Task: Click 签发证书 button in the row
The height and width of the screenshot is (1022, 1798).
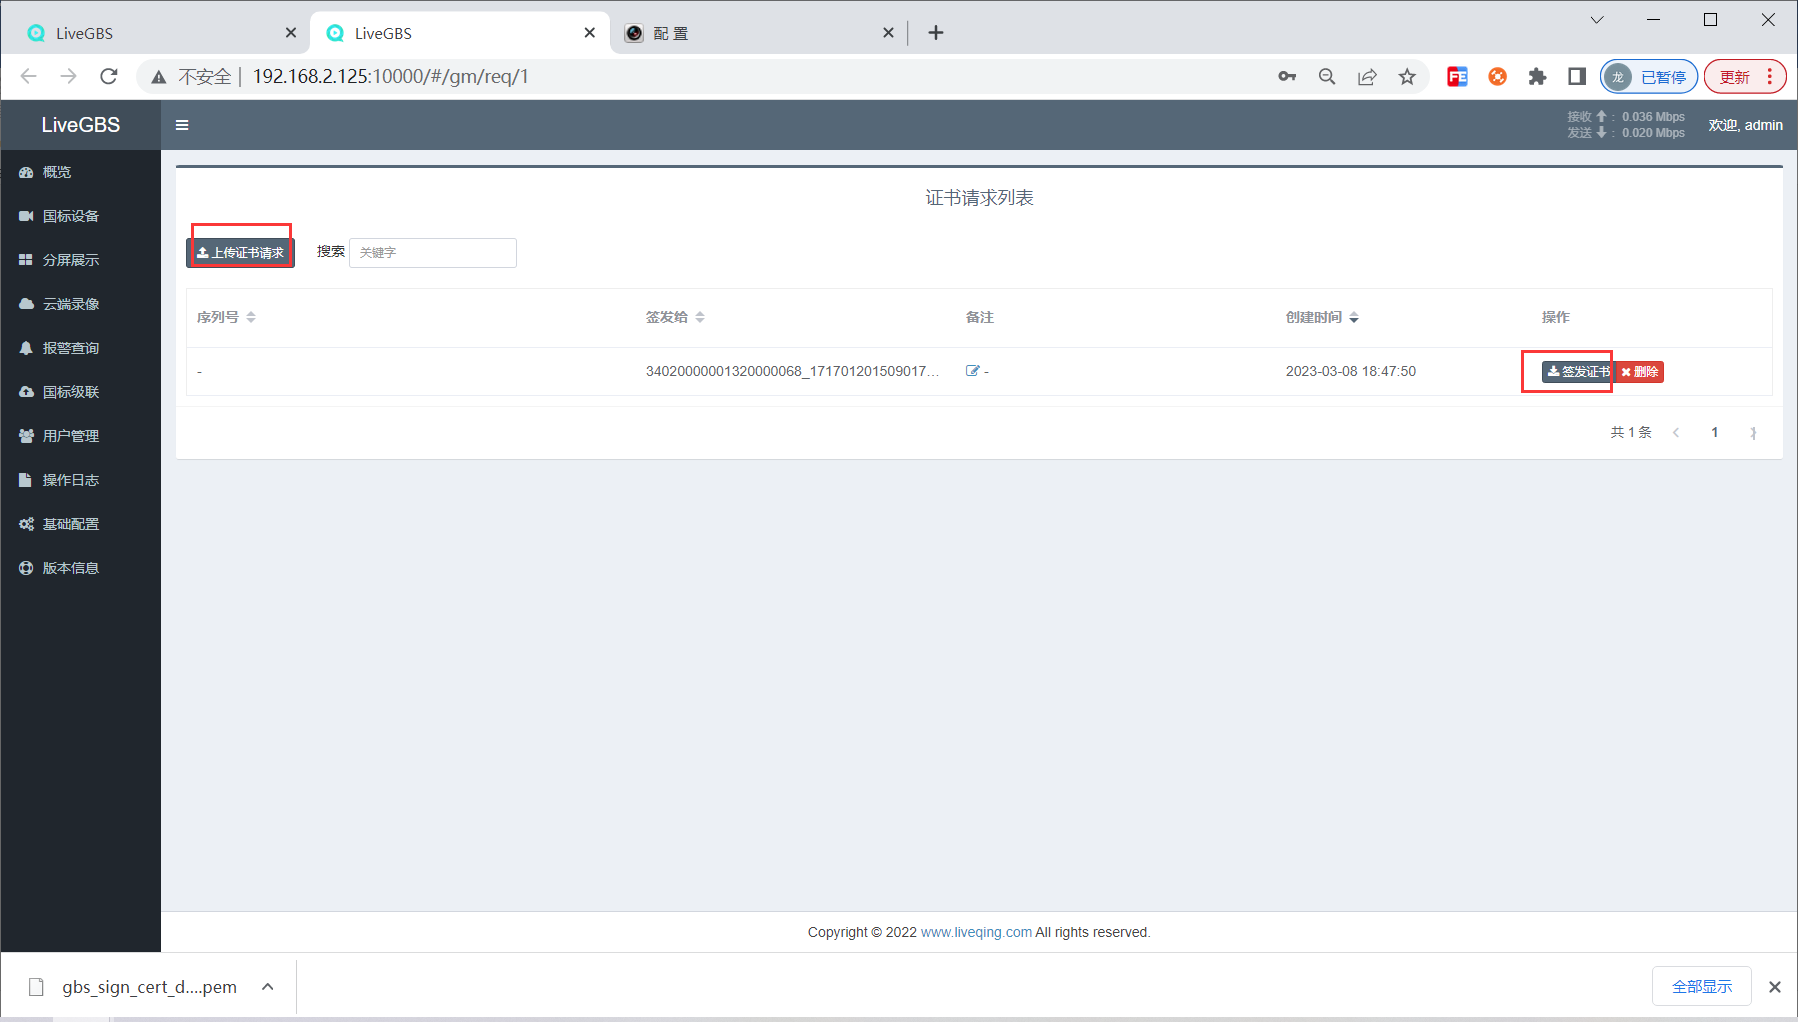Action: 1578,372
